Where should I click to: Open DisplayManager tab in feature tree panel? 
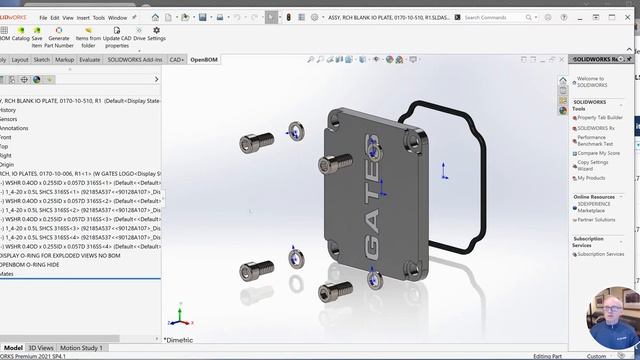(x=37, y=80)
